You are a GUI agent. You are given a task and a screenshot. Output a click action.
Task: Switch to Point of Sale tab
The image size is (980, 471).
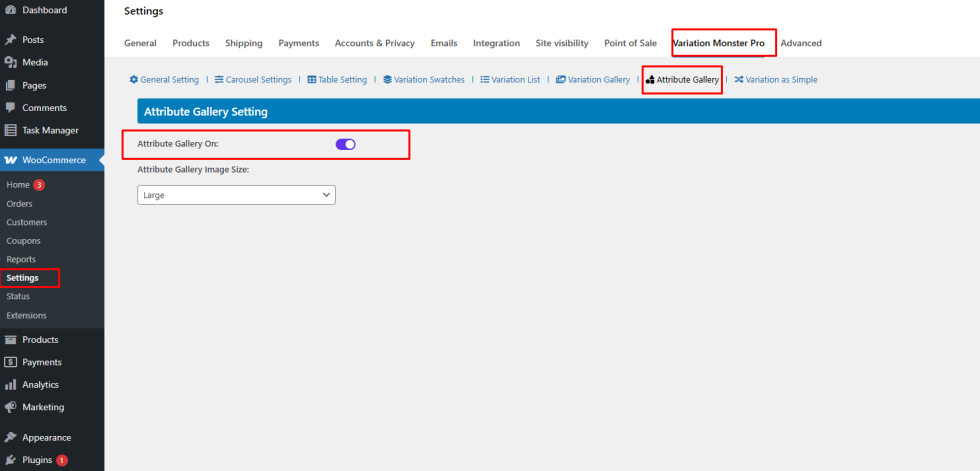[x=630, y=43]
